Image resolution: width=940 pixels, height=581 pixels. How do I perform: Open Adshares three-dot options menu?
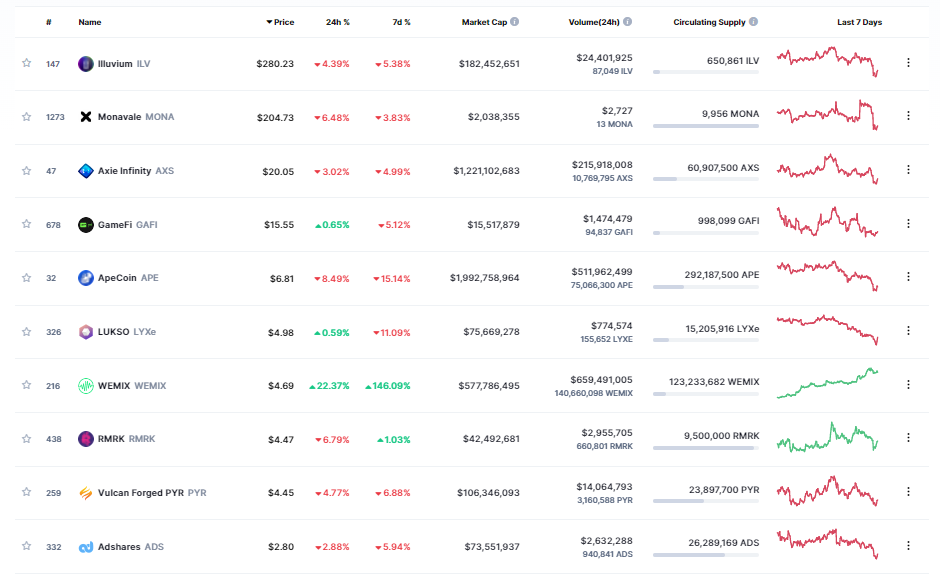click(x=908, y=546)
